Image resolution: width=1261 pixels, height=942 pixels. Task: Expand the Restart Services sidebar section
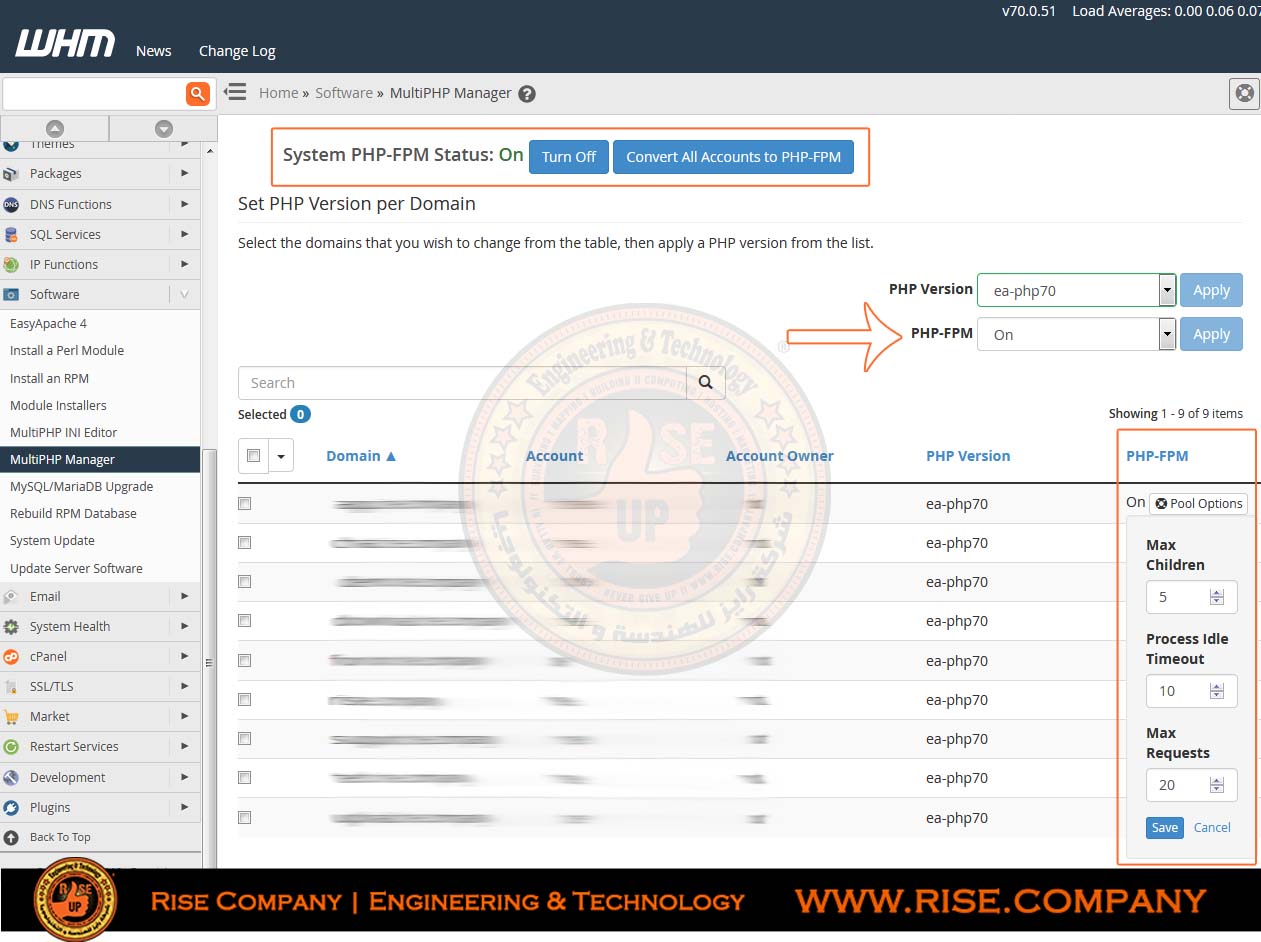click(x=184, y=746)
